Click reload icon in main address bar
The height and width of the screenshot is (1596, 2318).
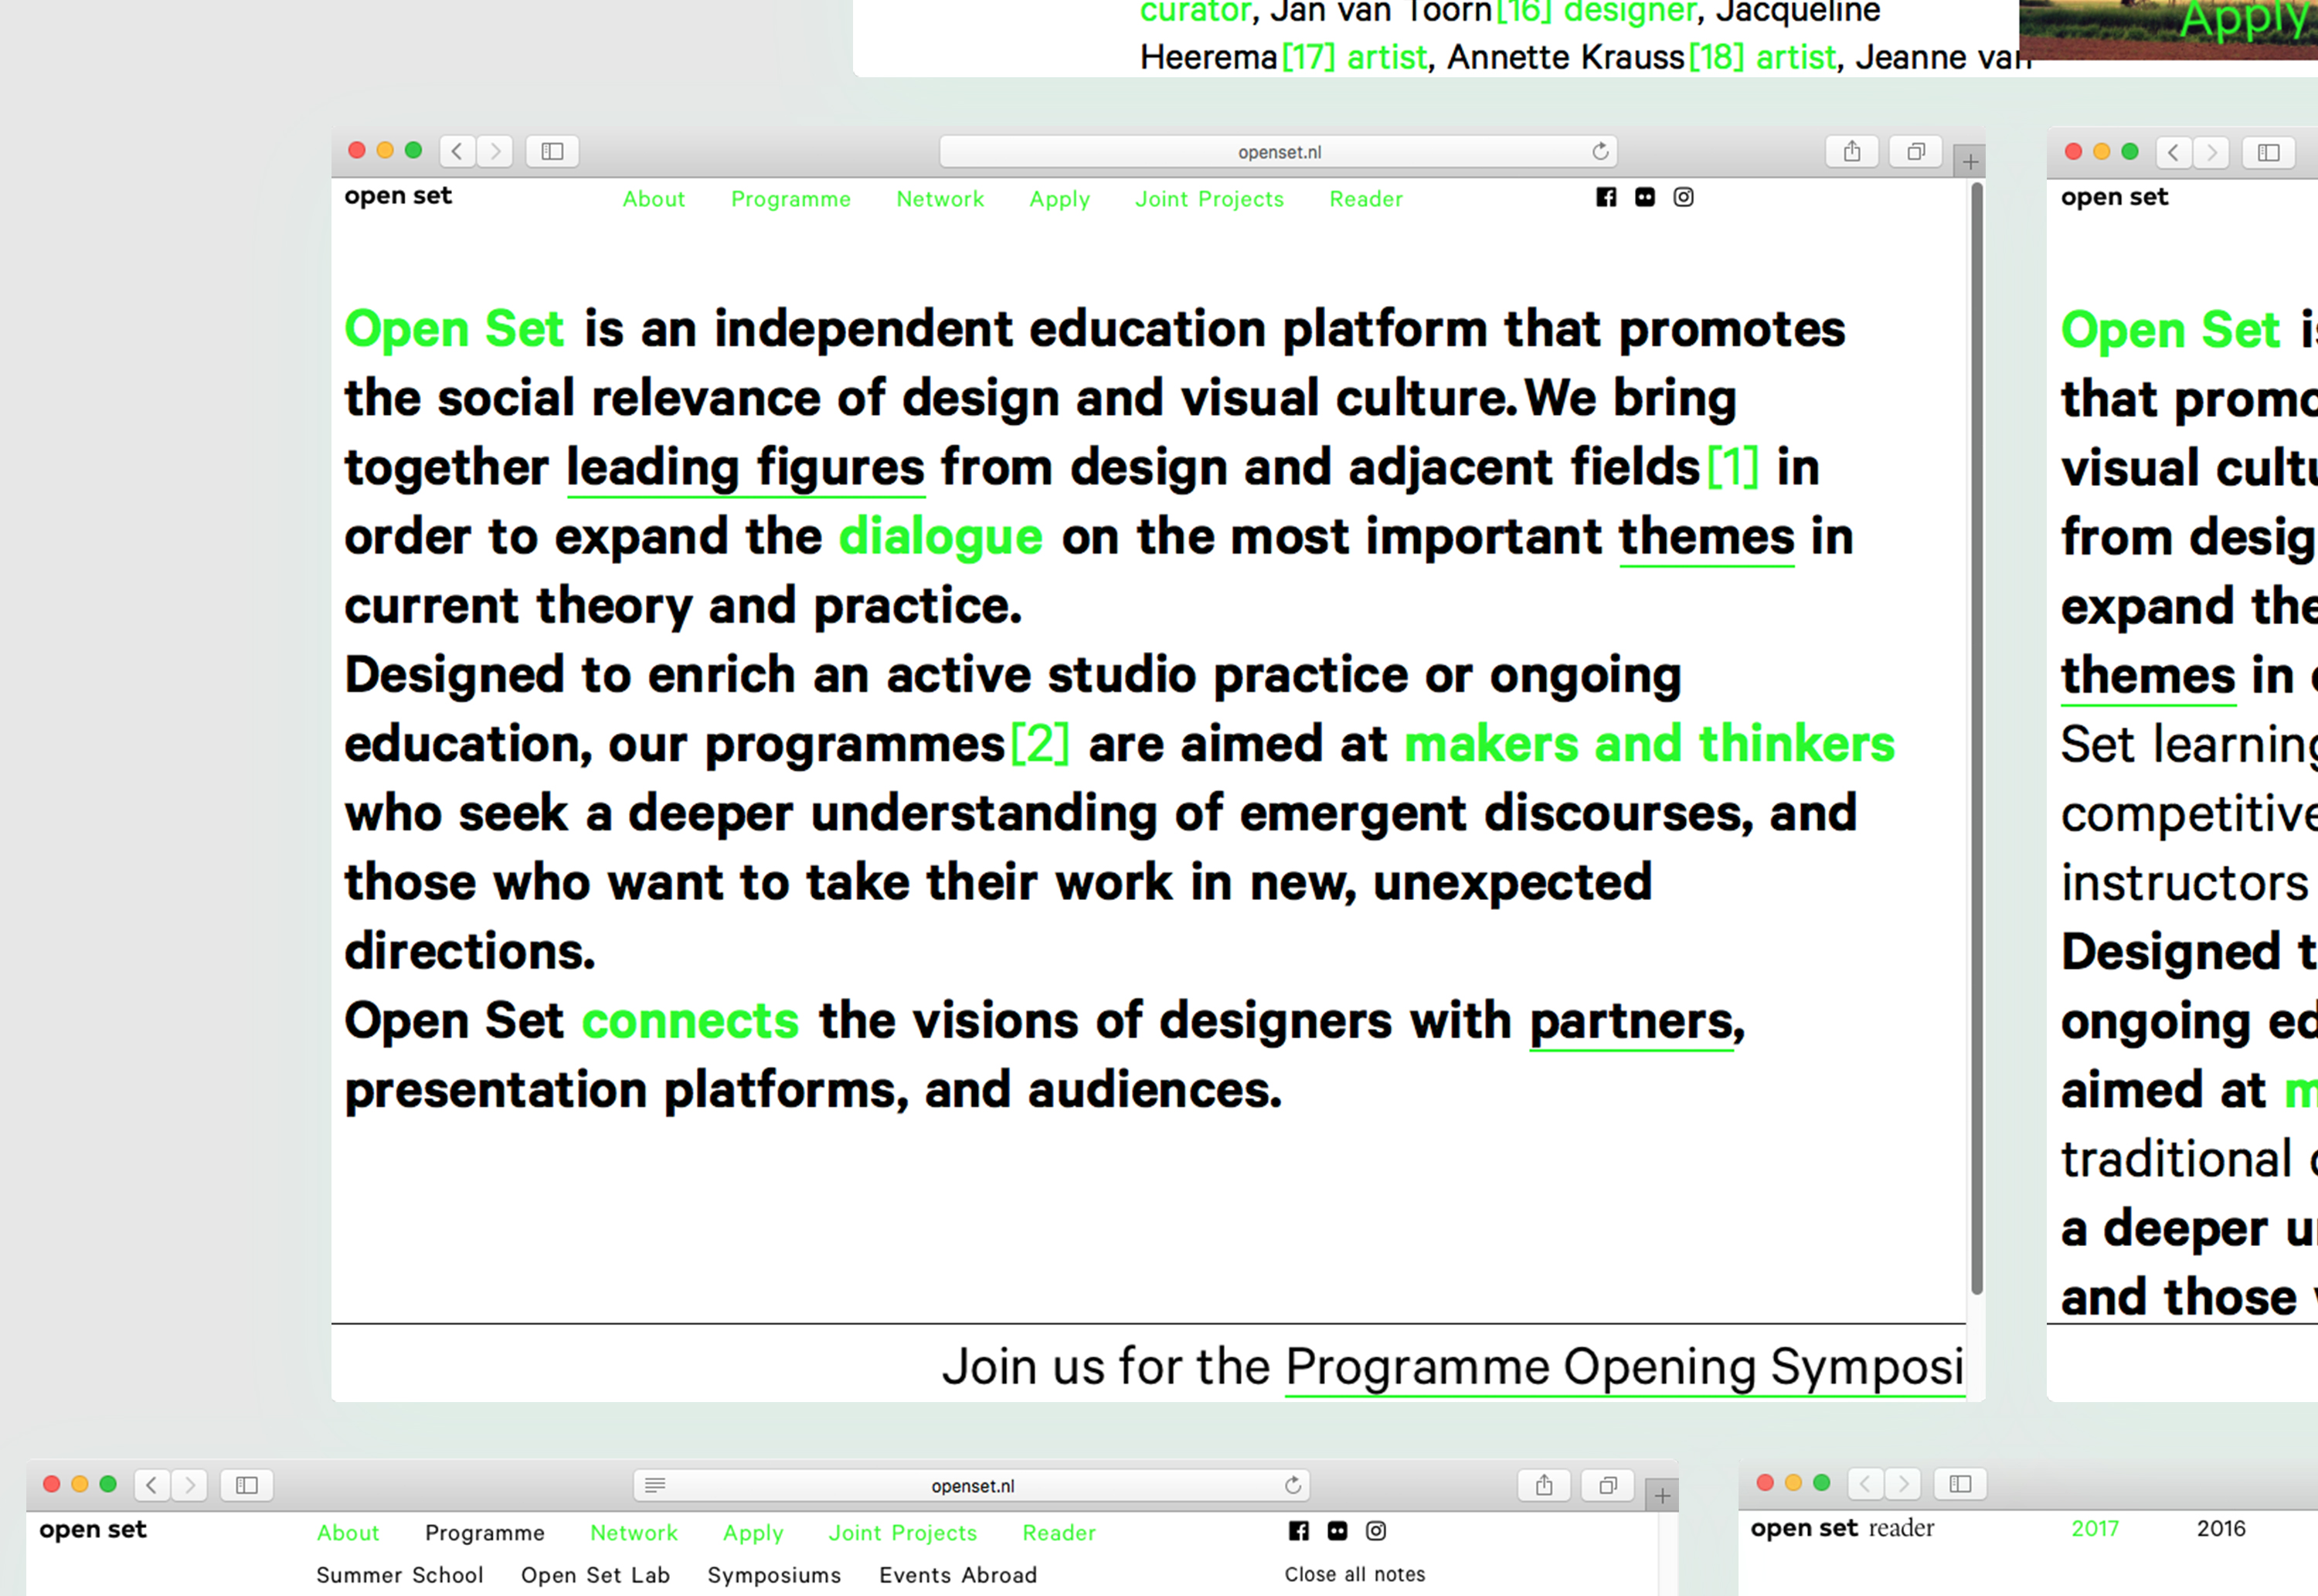1600,151
